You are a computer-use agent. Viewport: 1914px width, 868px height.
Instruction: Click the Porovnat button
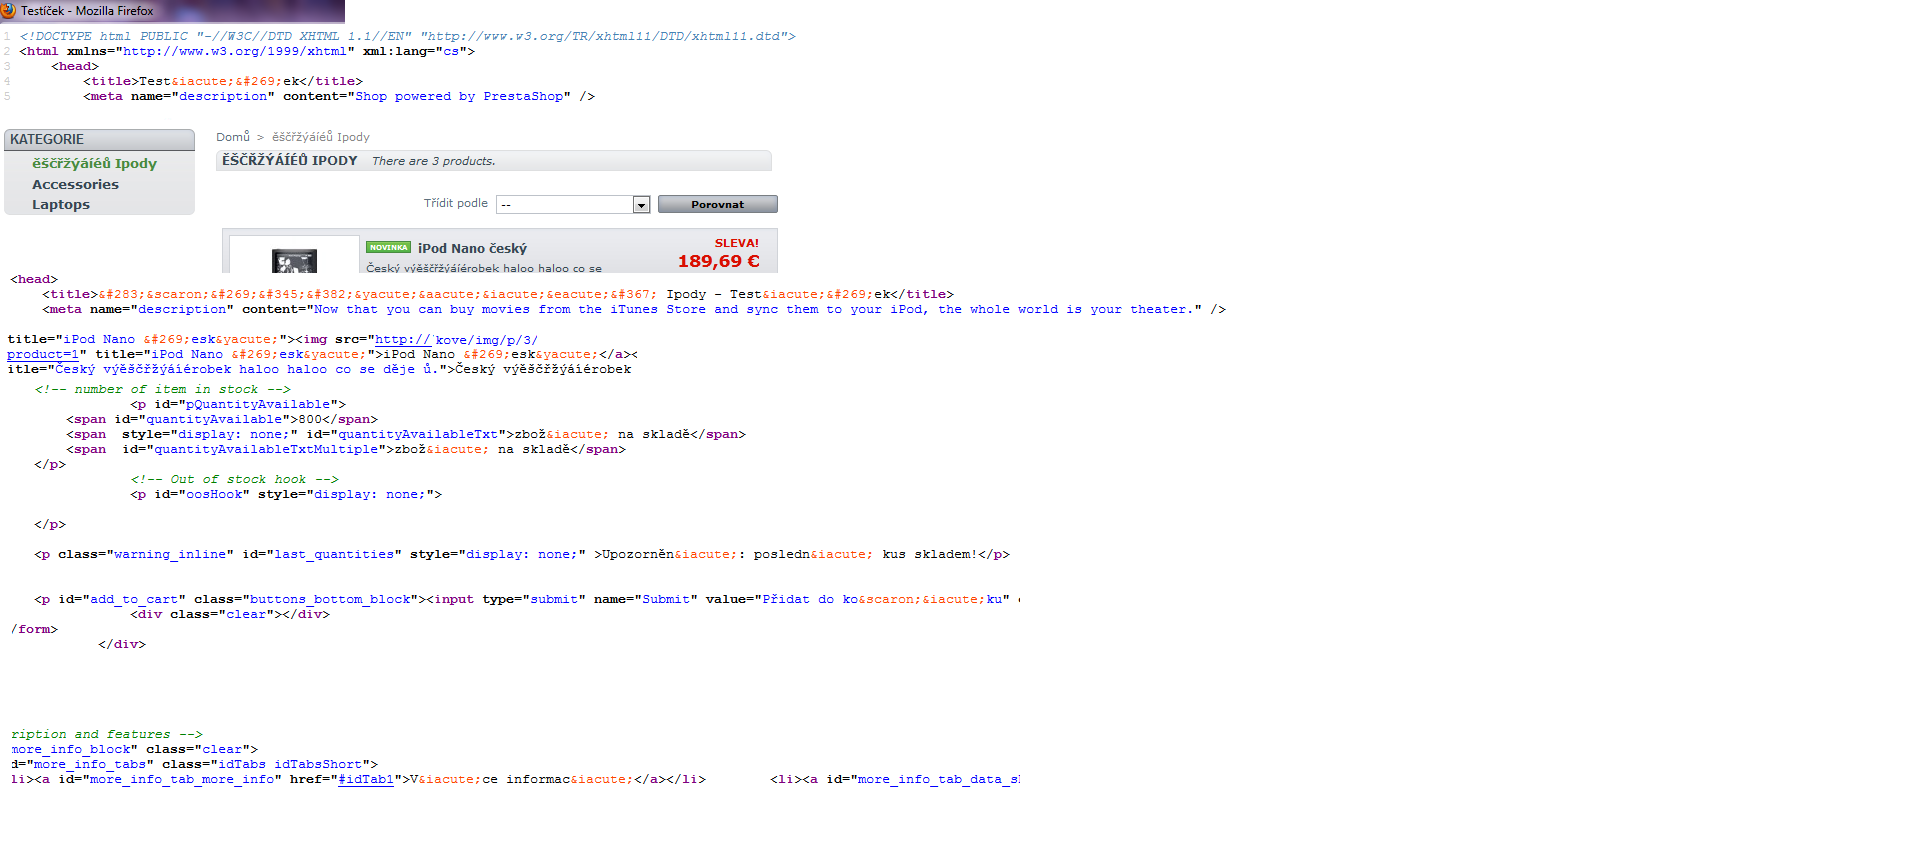point(717,204)
